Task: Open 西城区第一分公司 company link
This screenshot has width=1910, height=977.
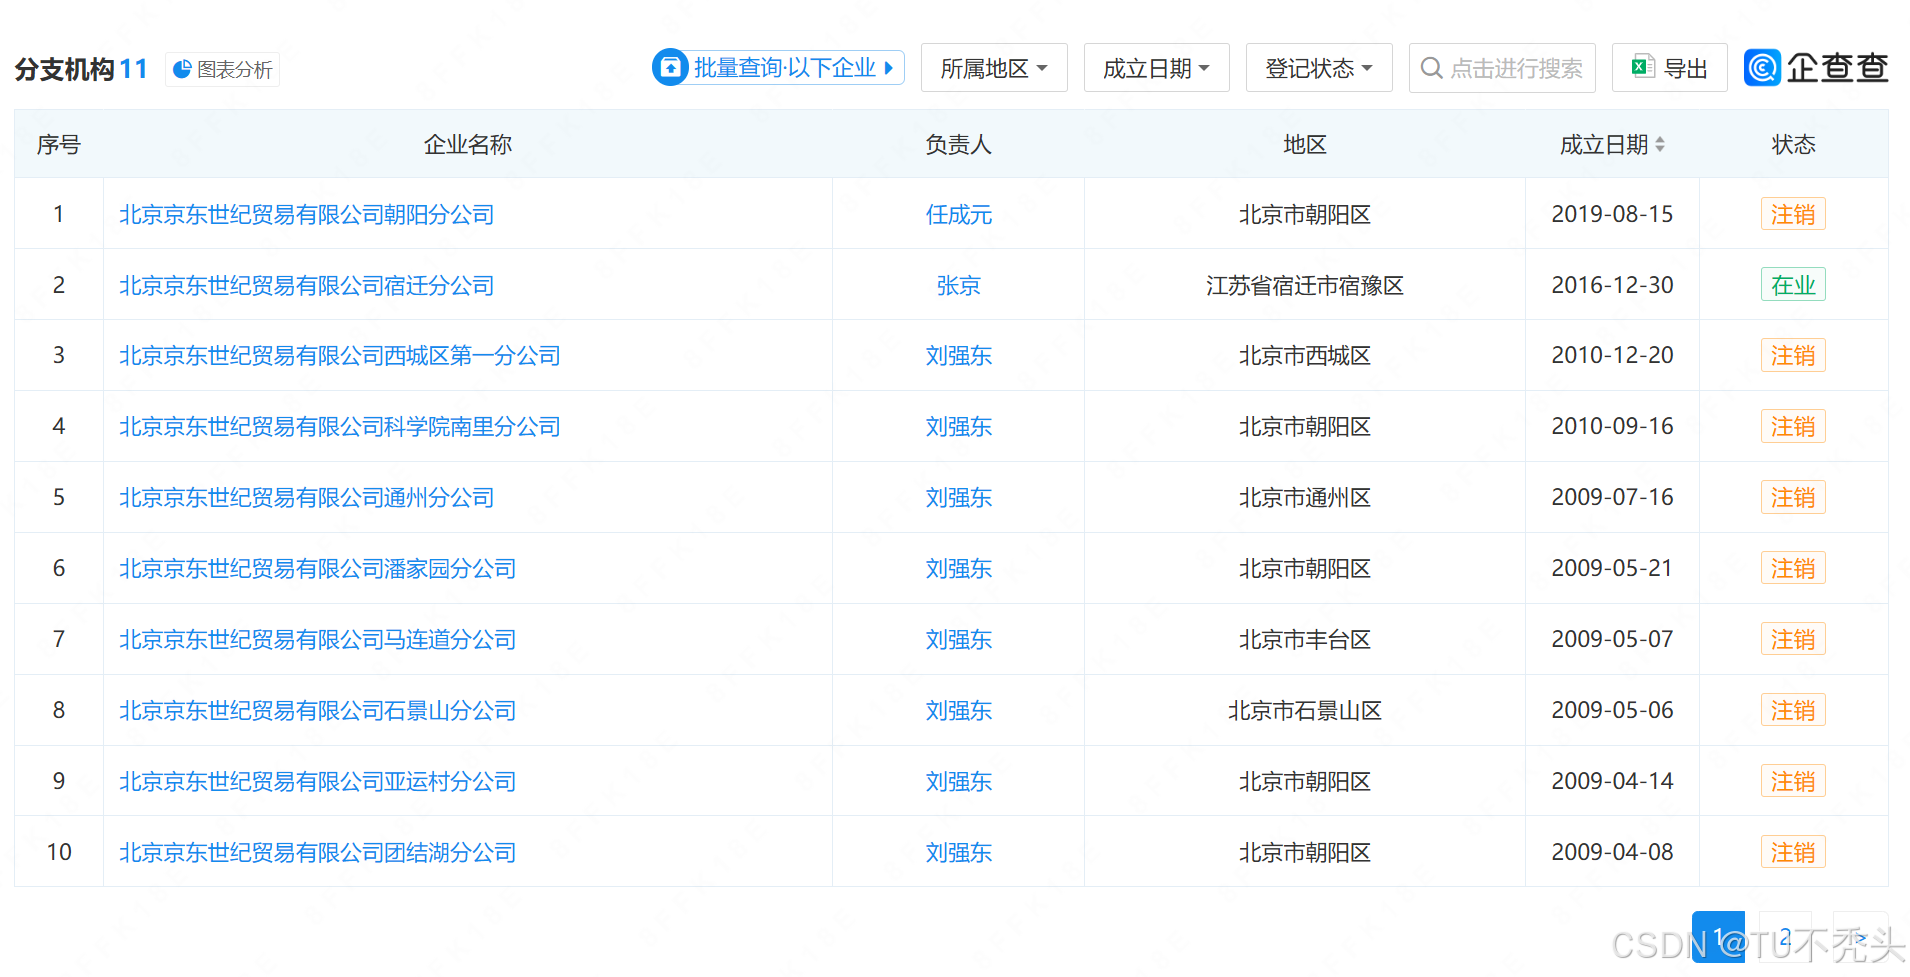Action: coord(340,355)
